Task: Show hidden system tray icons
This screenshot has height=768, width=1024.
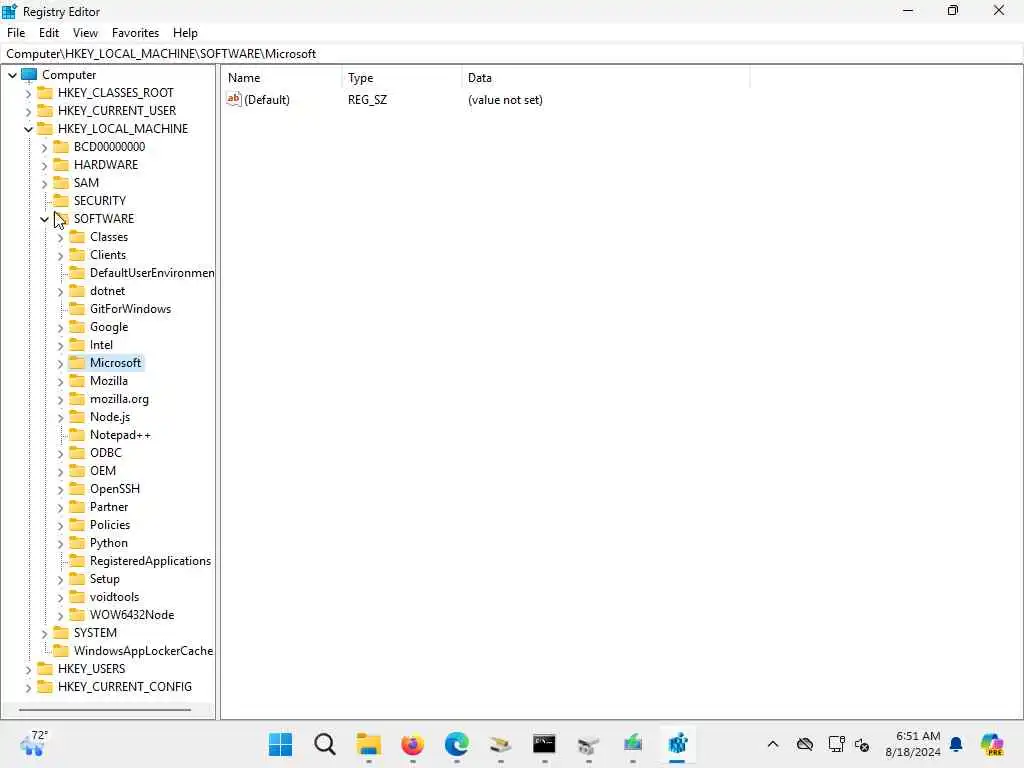Action: 773,744
